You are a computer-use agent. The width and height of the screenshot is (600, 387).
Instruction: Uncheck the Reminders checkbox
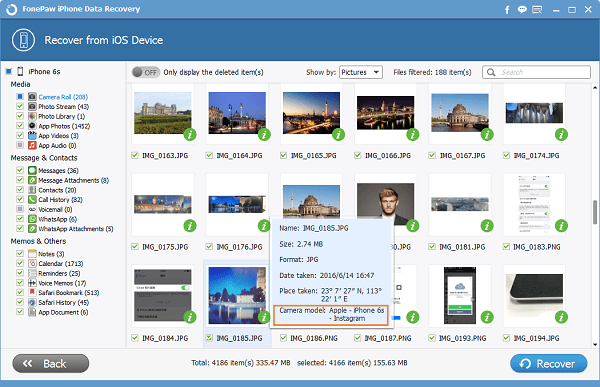(20, 273)
